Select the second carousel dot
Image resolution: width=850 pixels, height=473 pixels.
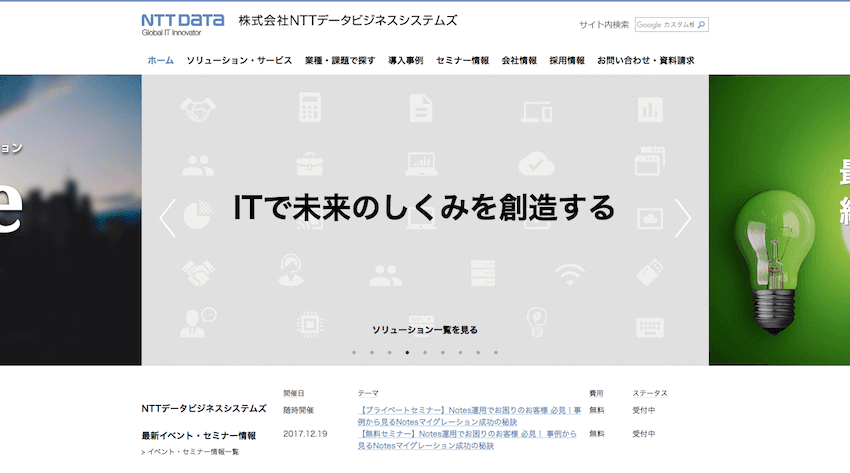pyautogui.click(x=372, y=352)
